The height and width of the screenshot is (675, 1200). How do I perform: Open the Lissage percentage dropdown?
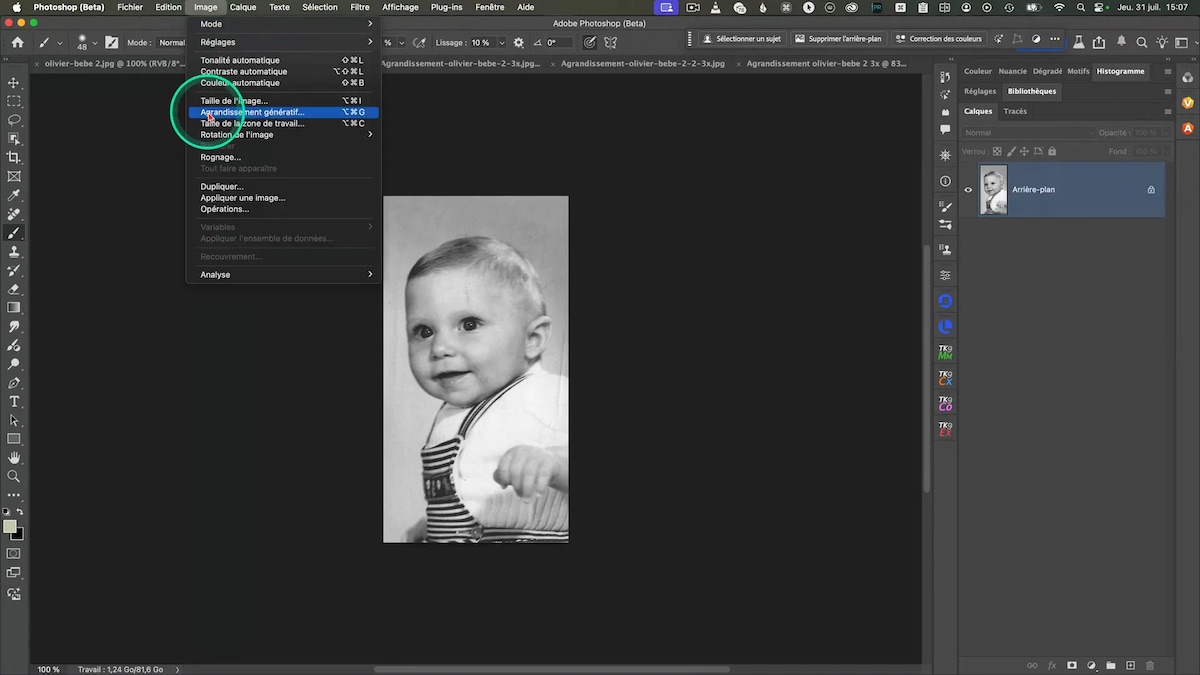500,43
